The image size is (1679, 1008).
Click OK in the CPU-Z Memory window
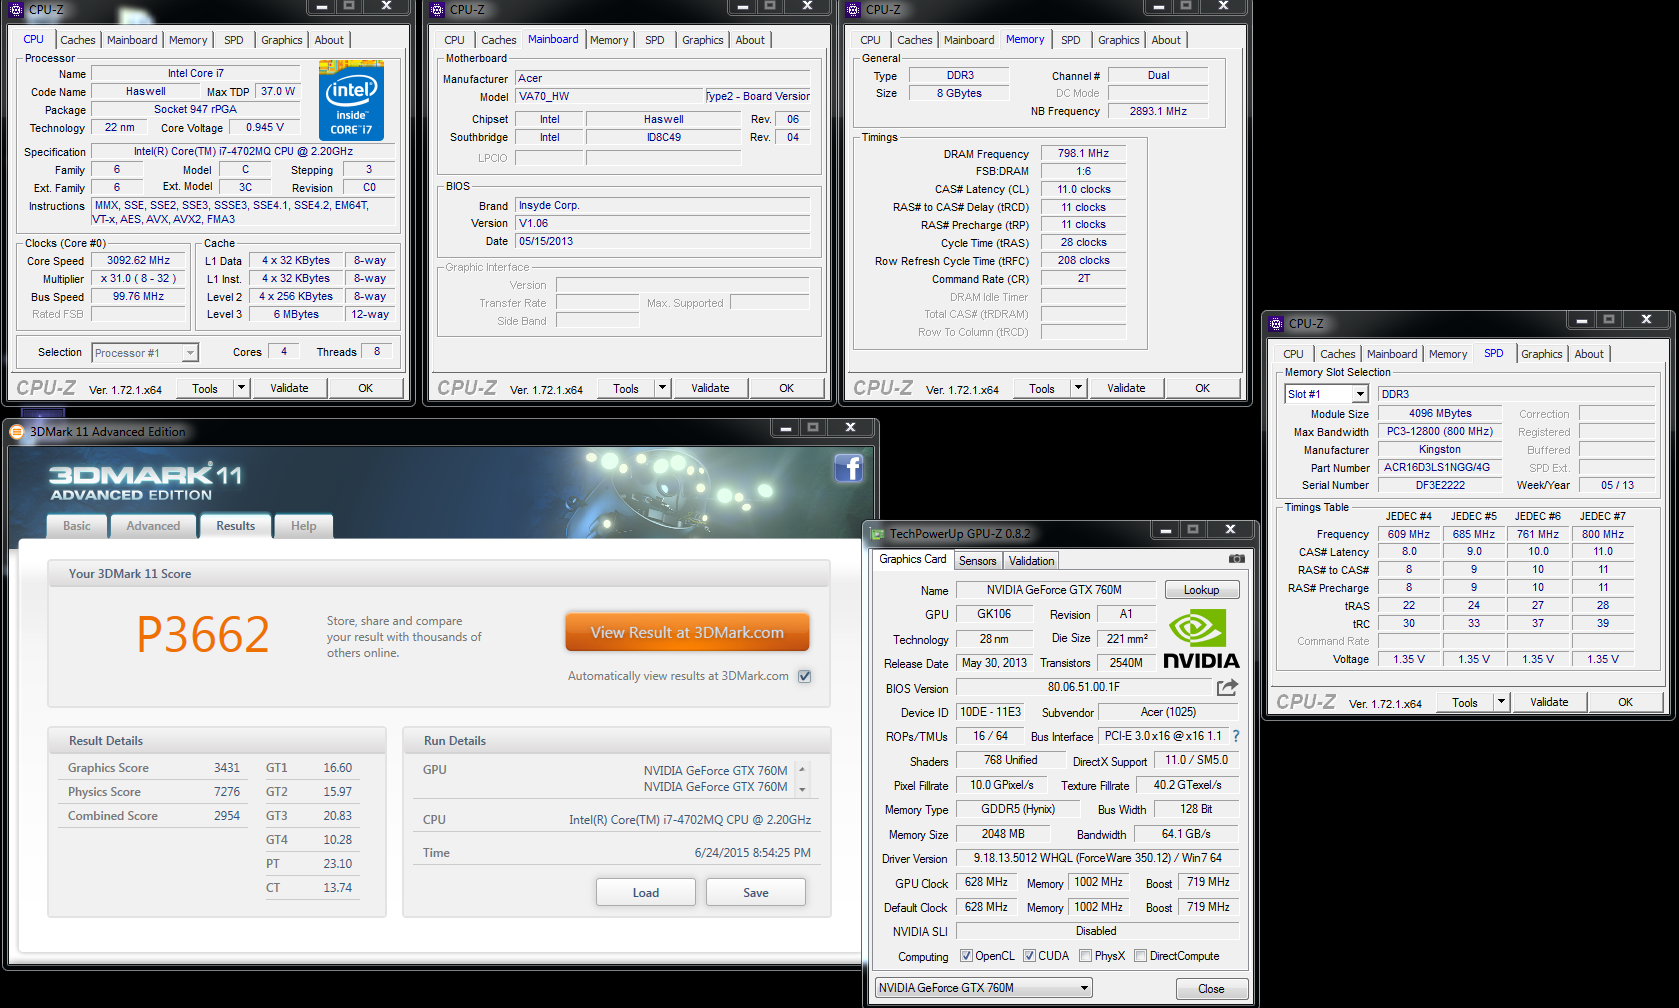click(1203, 388)
